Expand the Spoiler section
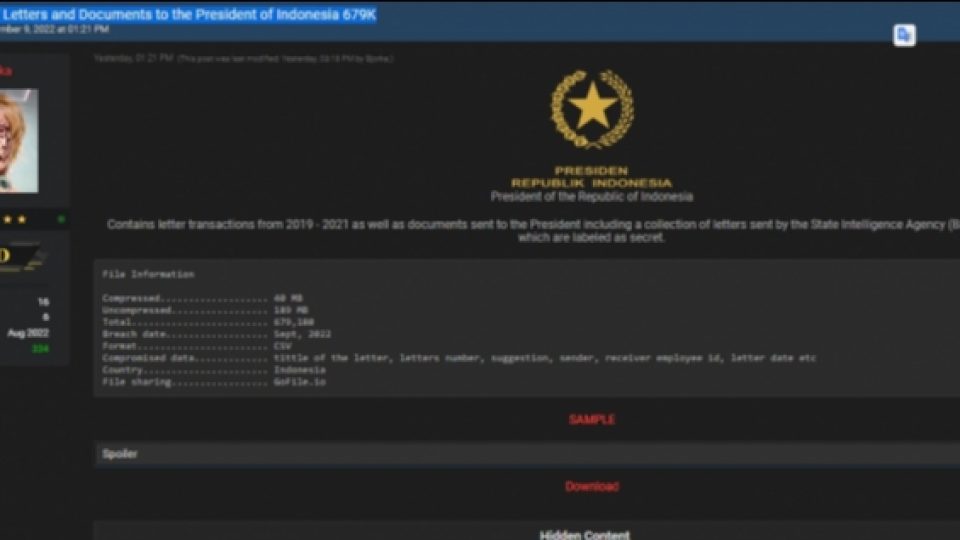960x540 pixels. pos(527,454)
